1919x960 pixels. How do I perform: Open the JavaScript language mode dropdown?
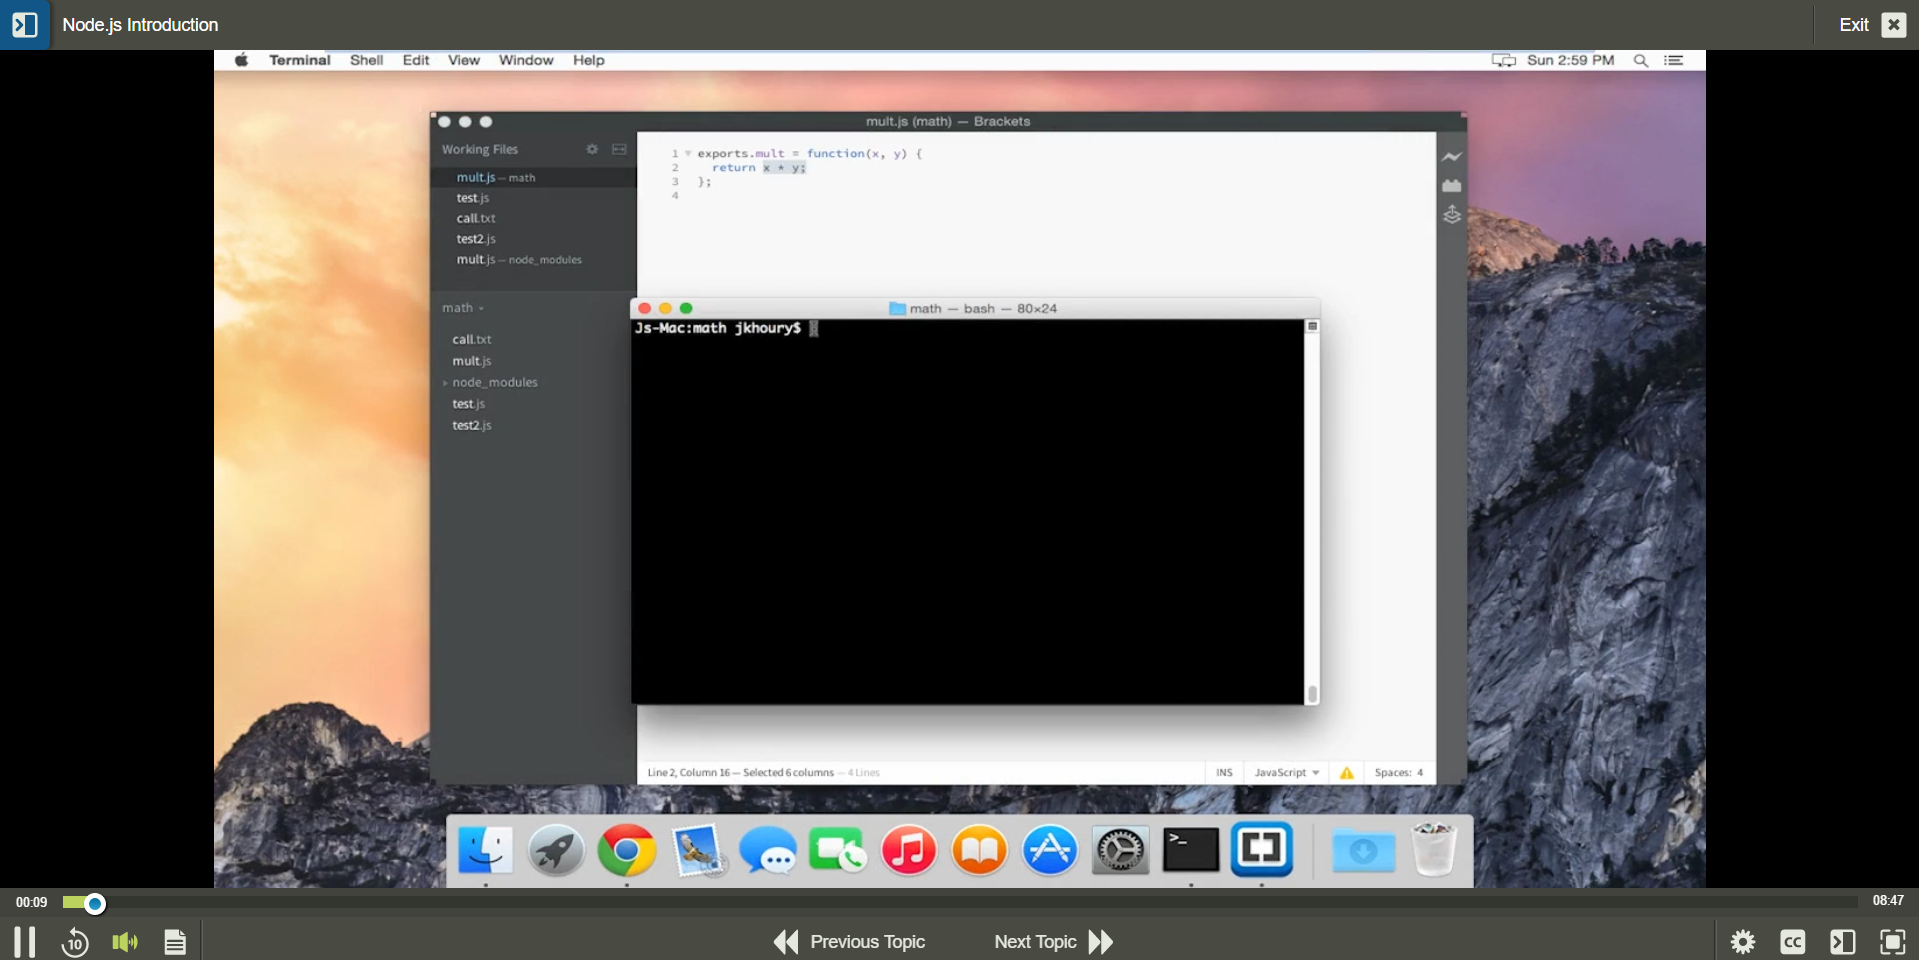[x=1285, y=772]
